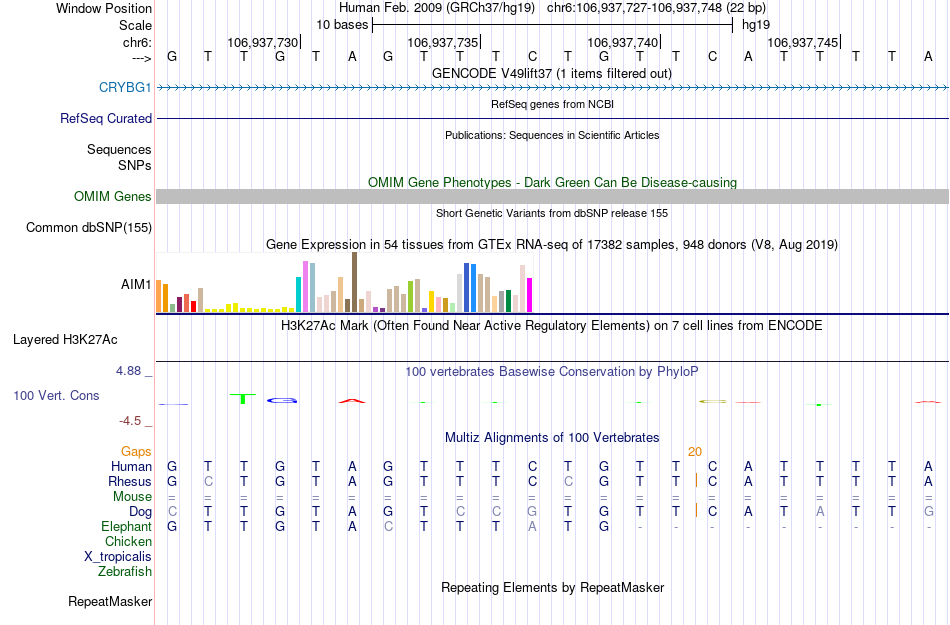Click the magenta GTEx expression bar
The width and height of the screenshot is (950, 625).
point(530,295)
